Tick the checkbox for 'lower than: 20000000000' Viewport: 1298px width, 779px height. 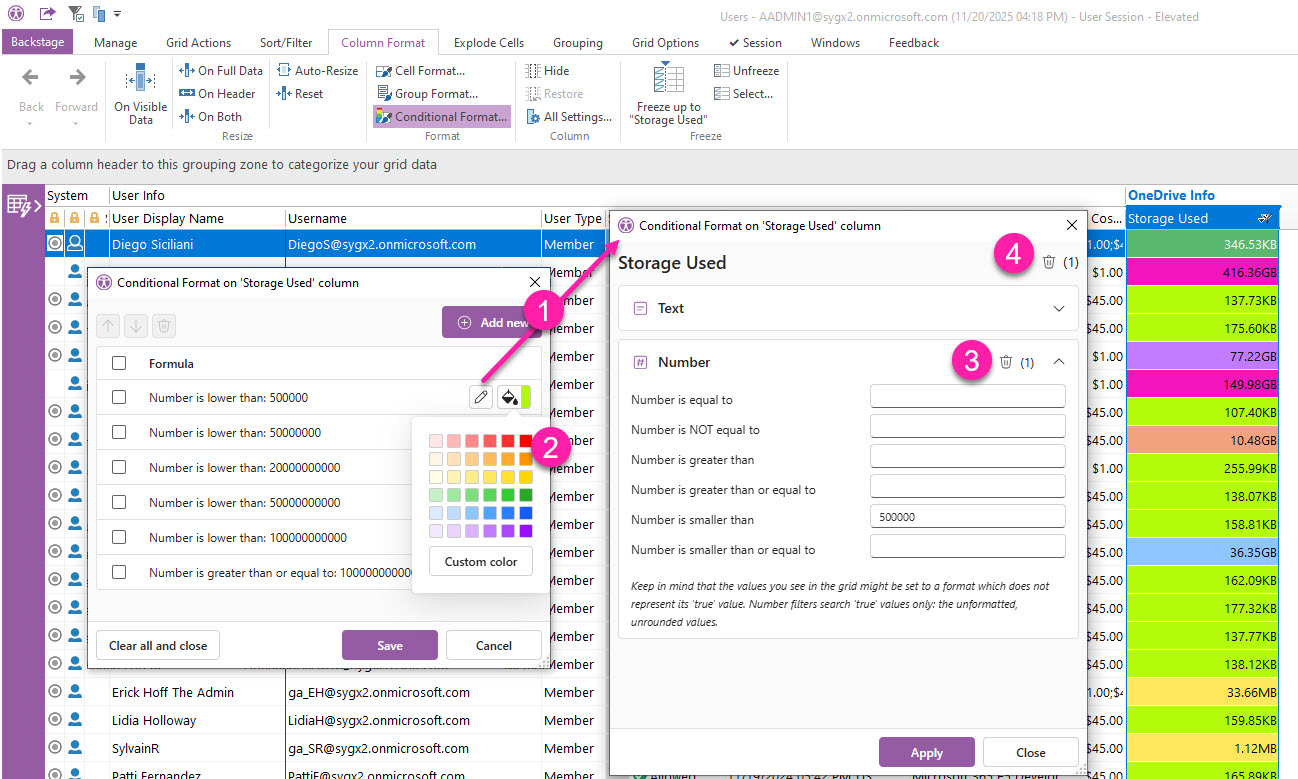[x=119, y=468]
